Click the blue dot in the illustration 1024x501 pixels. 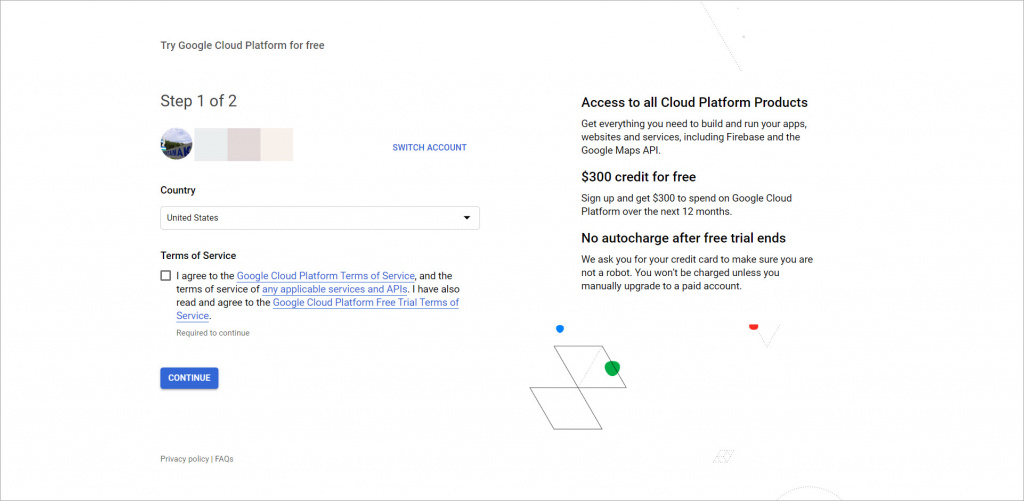560,328
